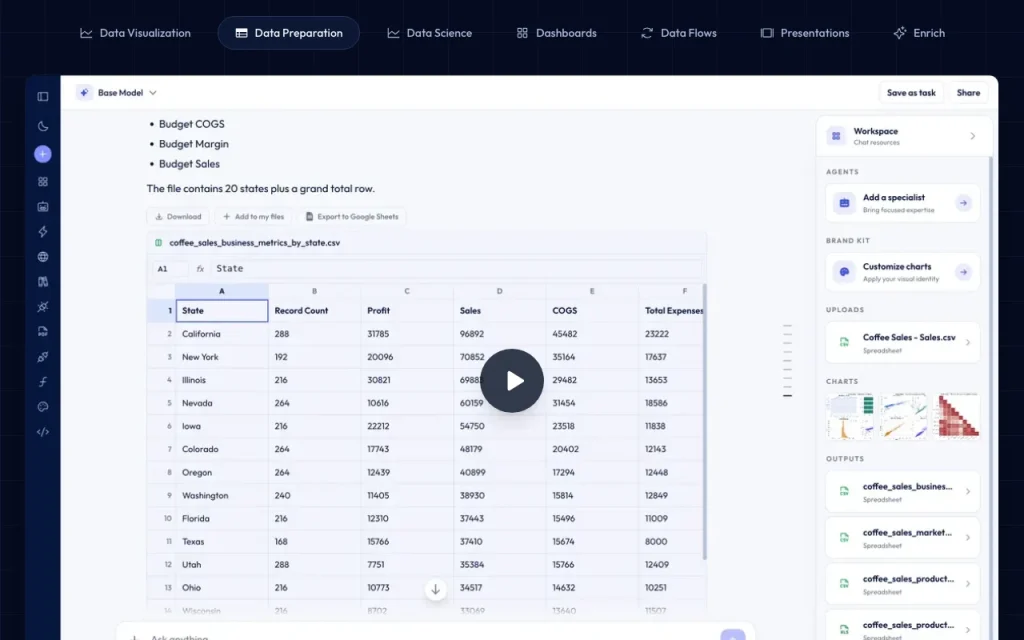
Task: Click Add to my files
Action: (x=253, y=217)
